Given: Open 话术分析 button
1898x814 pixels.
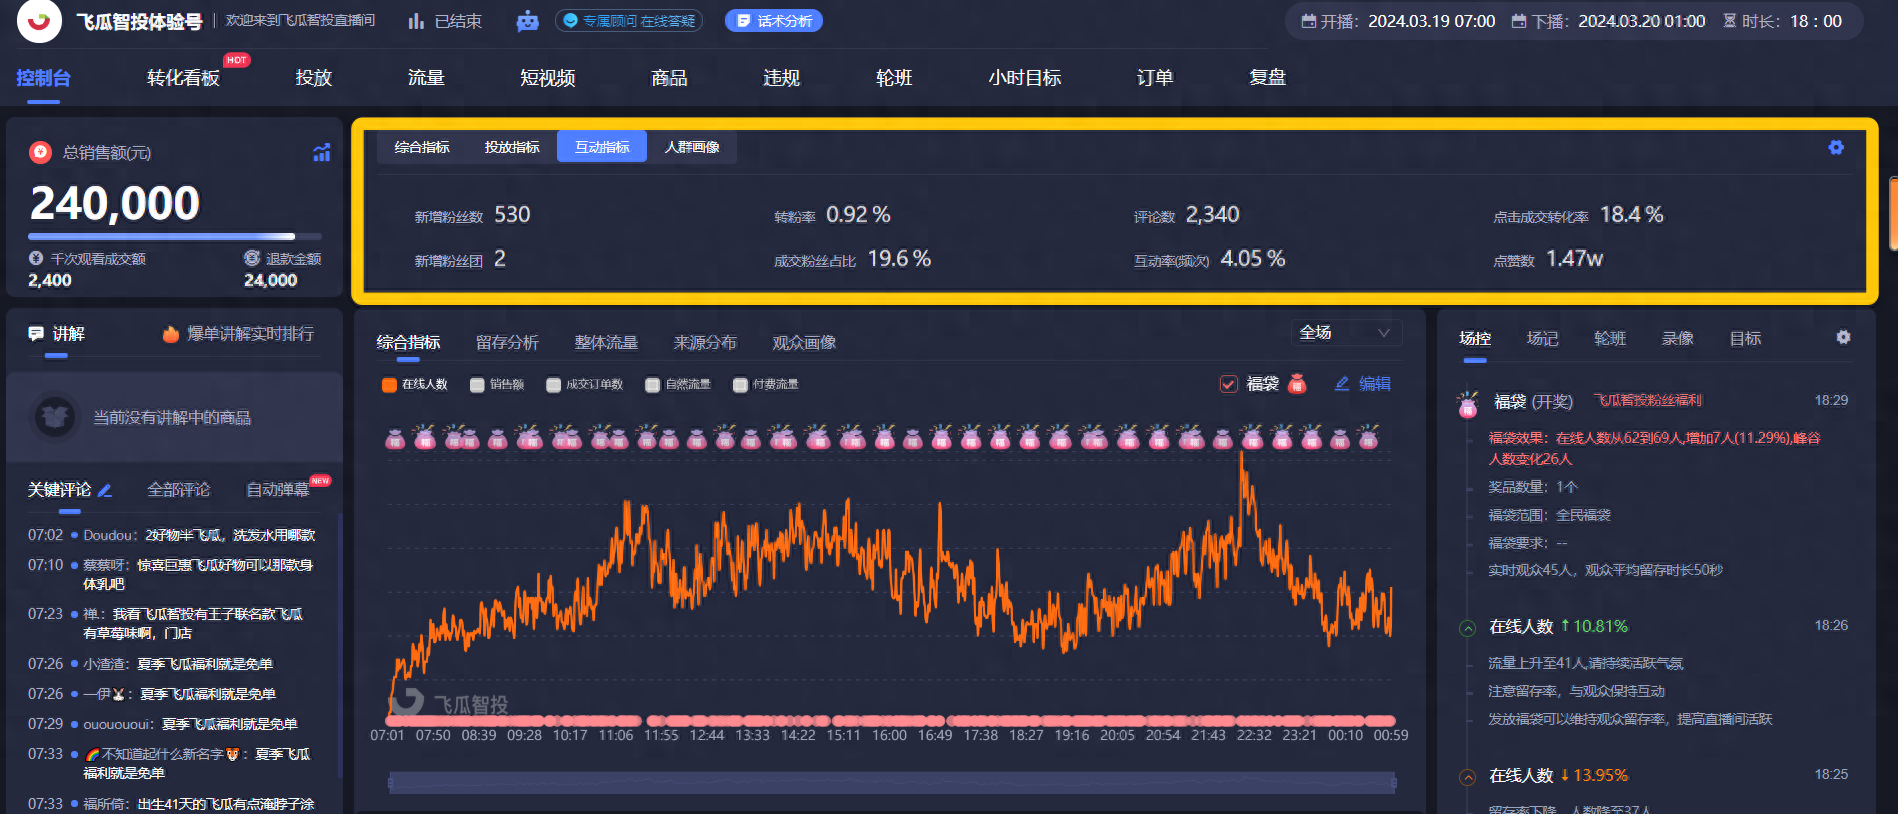Looking at the screenshot, I should tap(773, 21).
